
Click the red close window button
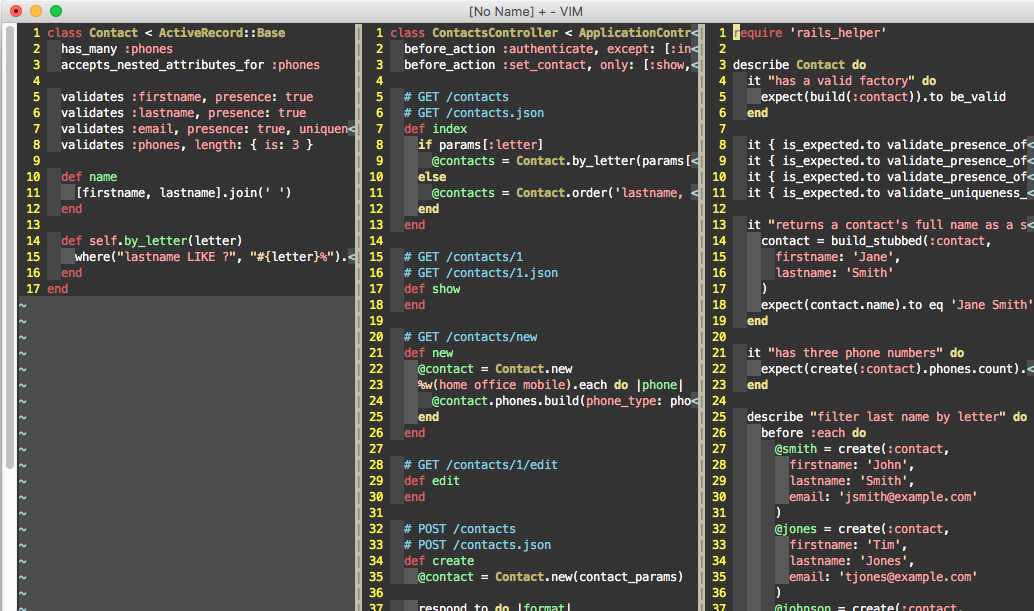point(16,11)
